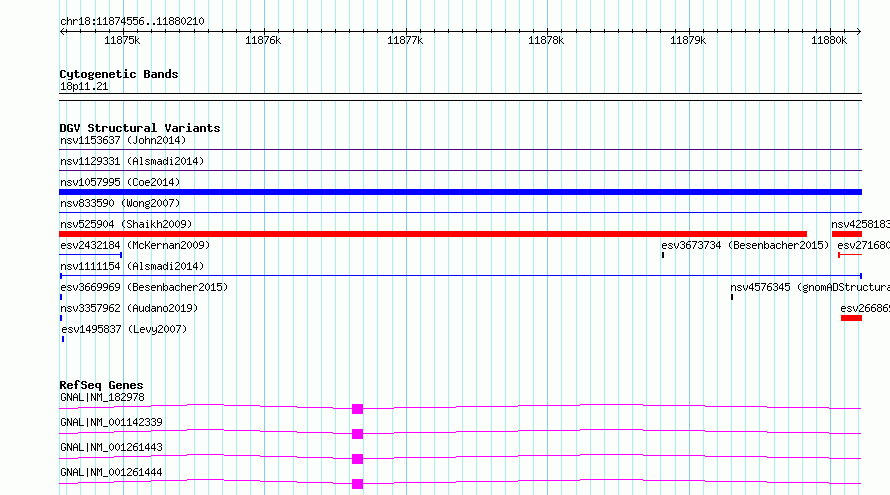Click the 18p11.21 band label
This screenshot has width=890, height=495.
84,86
